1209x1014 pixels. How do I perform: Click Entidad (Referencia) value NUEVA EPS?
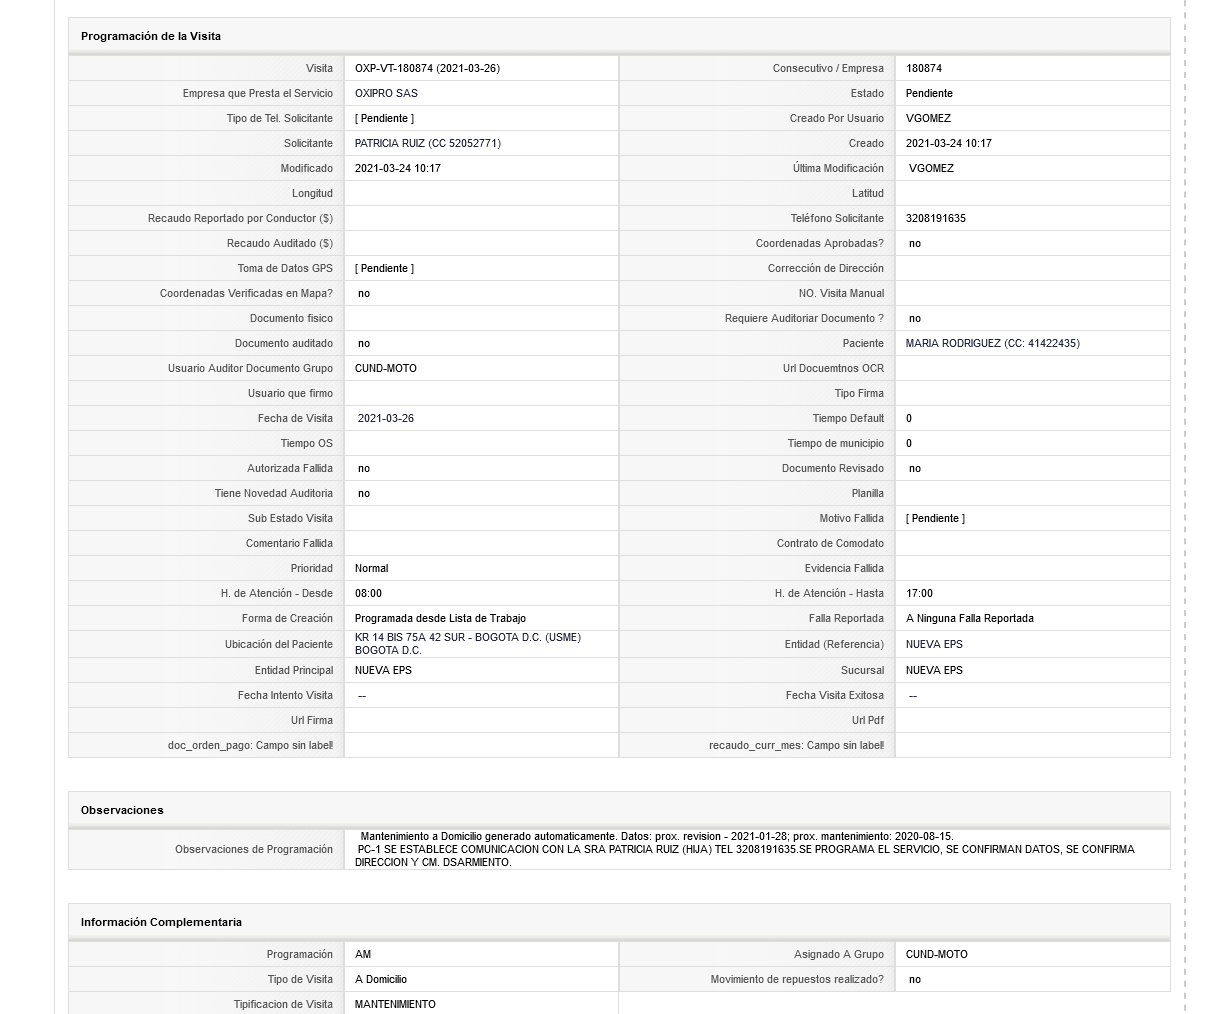tap(934, 644)
